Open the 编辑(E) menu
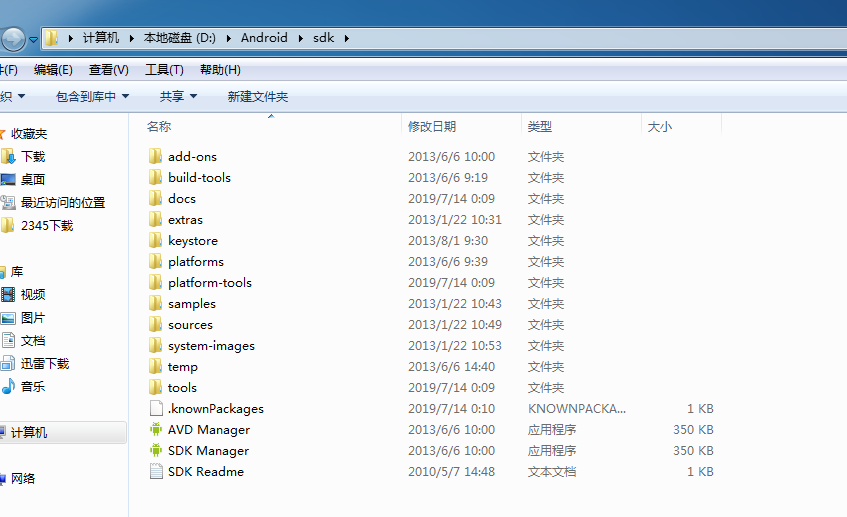 [53, 70]
